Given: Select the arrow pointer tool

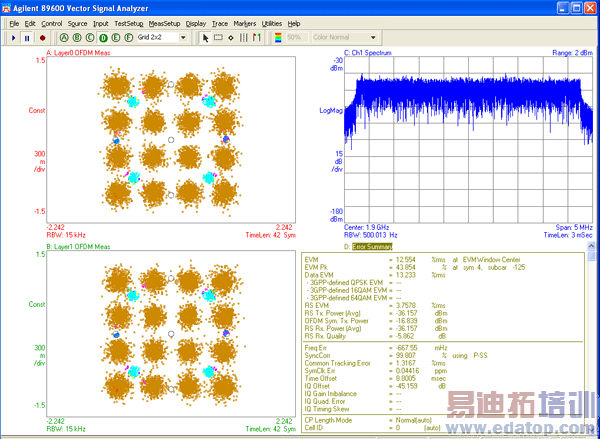Looking at the screenshot, I should [x=206, y=37].
